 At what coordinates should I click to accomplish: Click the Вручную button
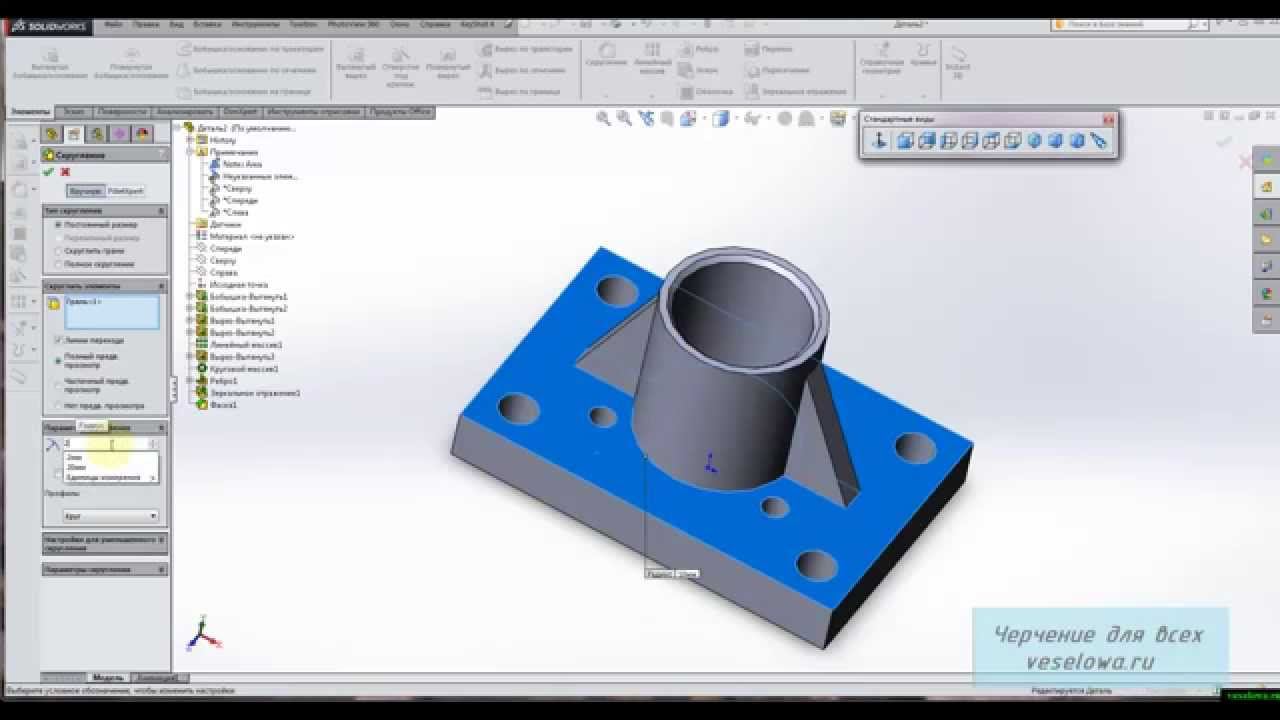(x=85, y=190)
